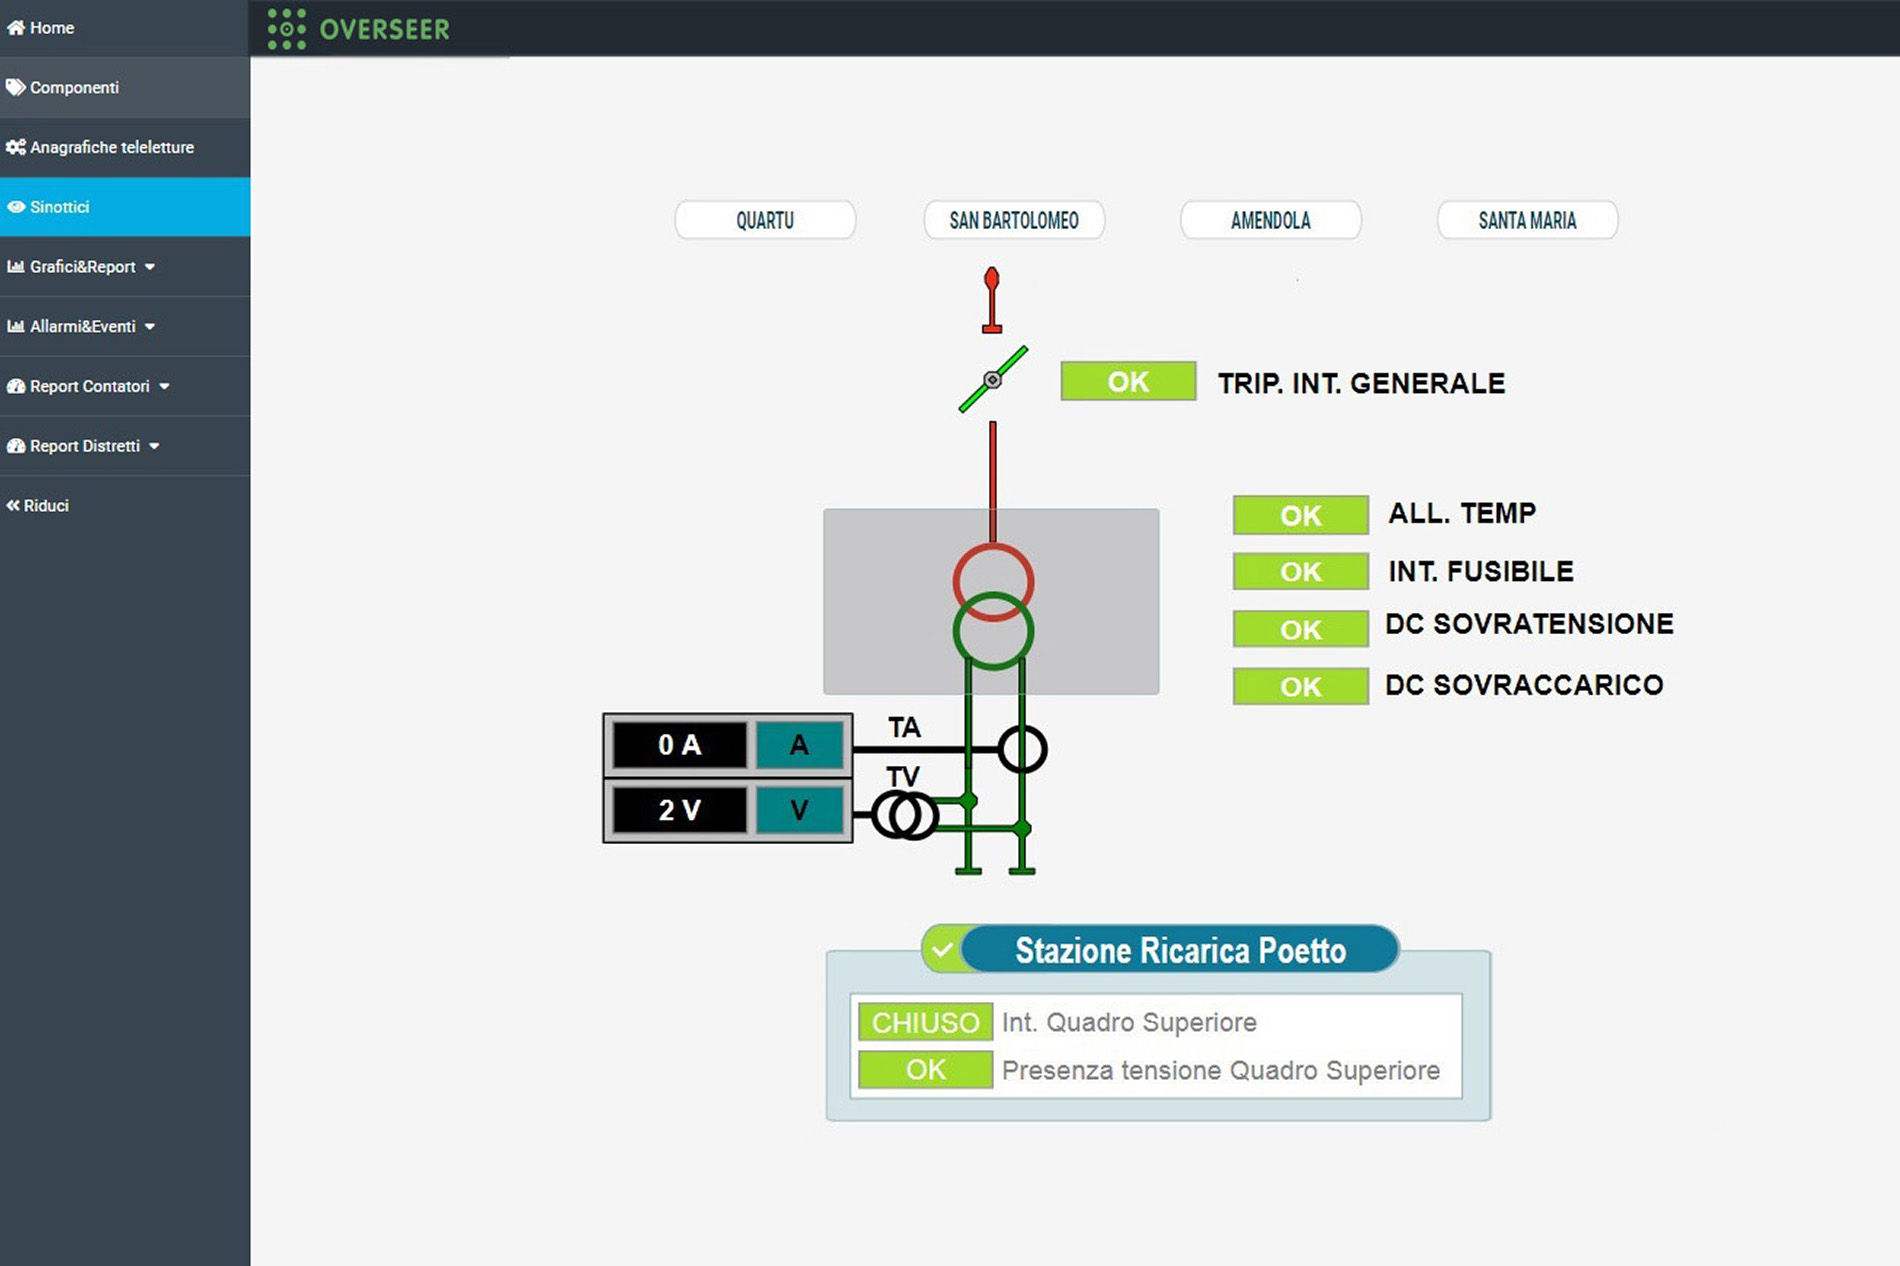Click the 0 A current reading
This screenshot has height=1266, width=1900.
click(x=680, y=745)
